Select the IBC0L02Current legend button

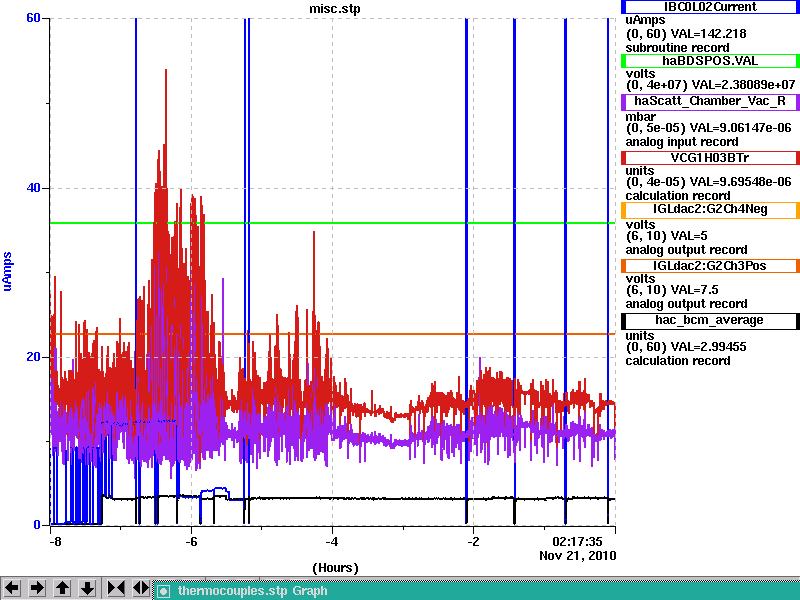click(710, 7)
